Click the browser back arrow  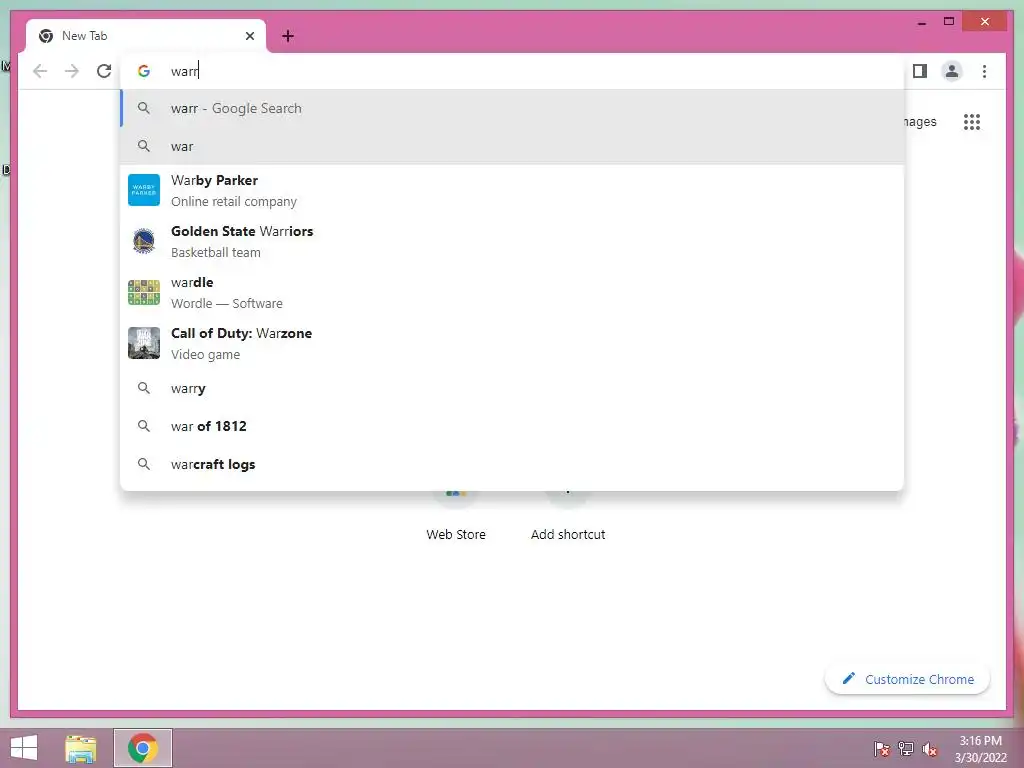[x=40, y=71]
